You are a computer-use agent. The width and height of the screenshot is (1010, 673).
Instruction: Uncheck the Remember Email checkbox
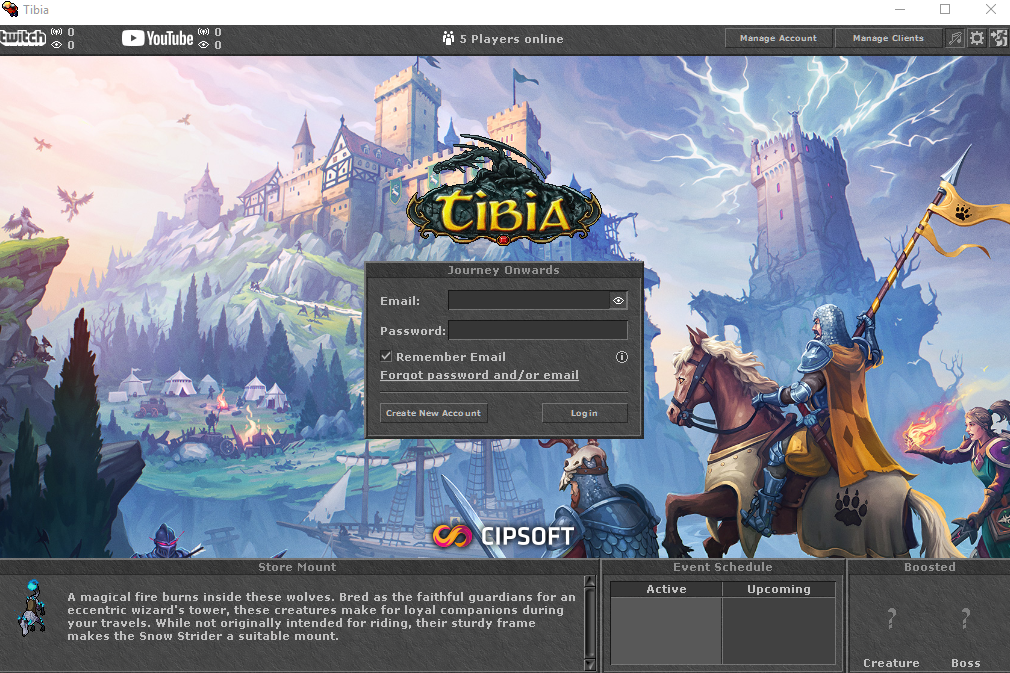pyautogui.click(x=386, y=356)
